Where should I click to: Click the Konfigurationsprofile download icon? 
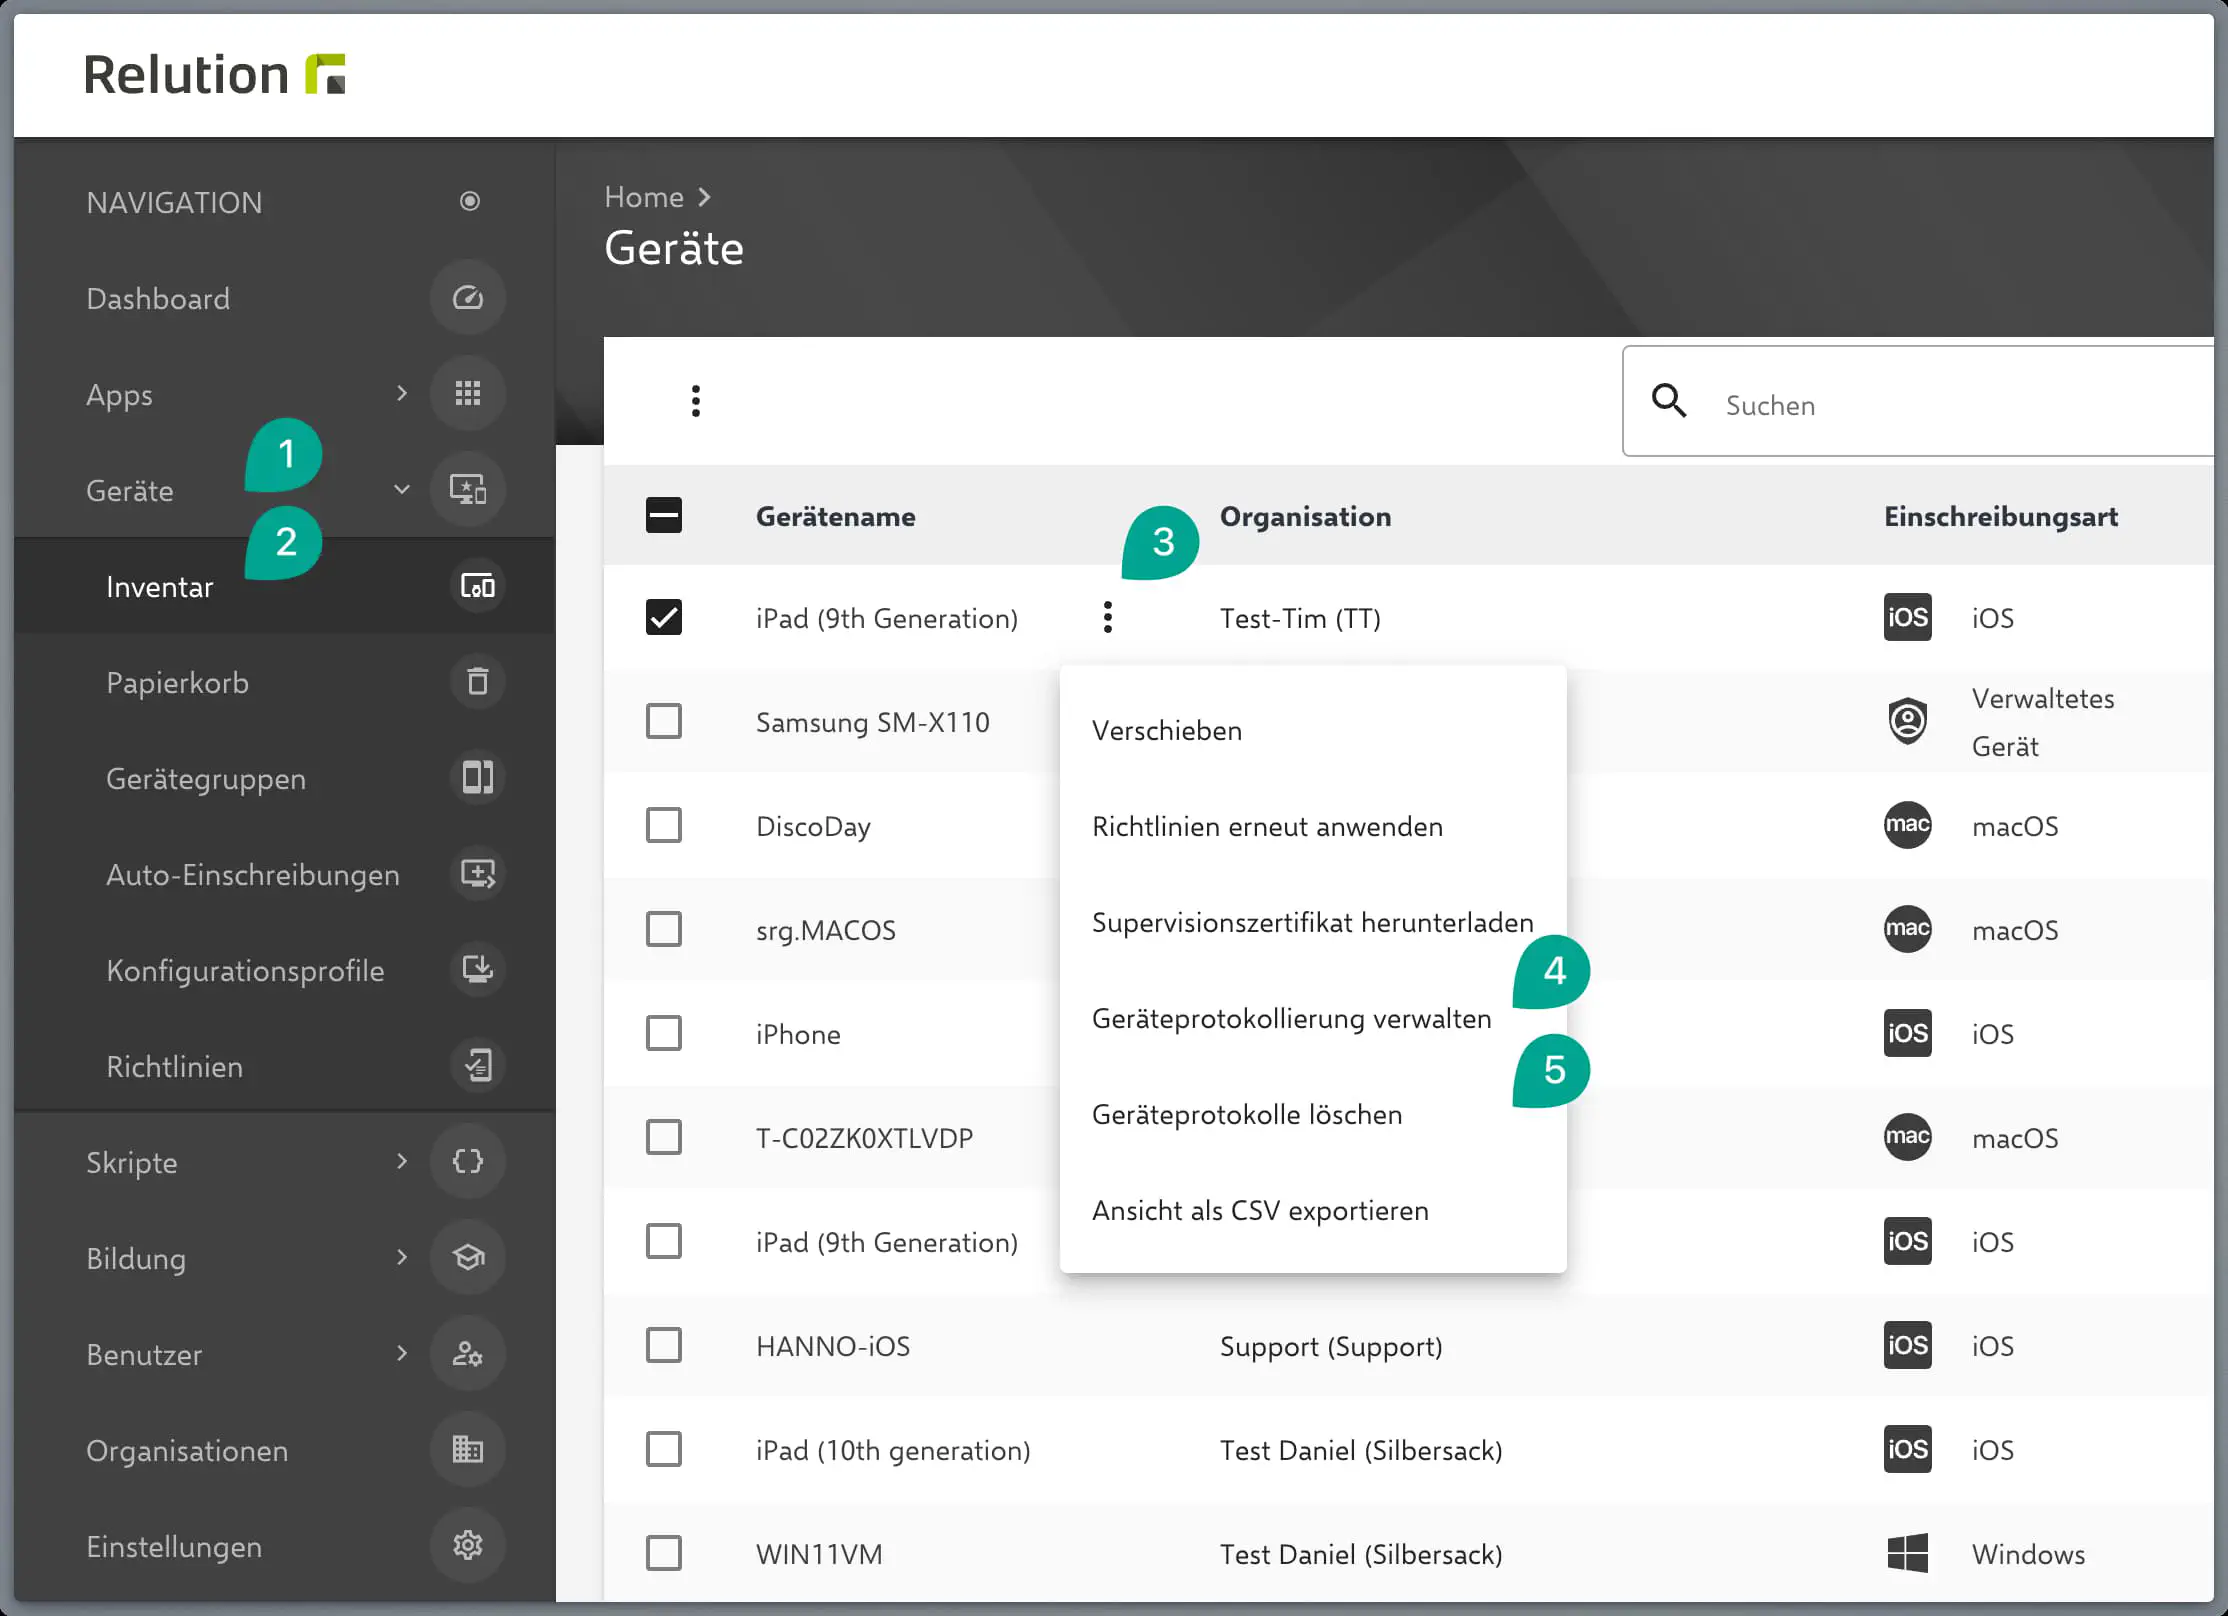(x=477, y=970)
